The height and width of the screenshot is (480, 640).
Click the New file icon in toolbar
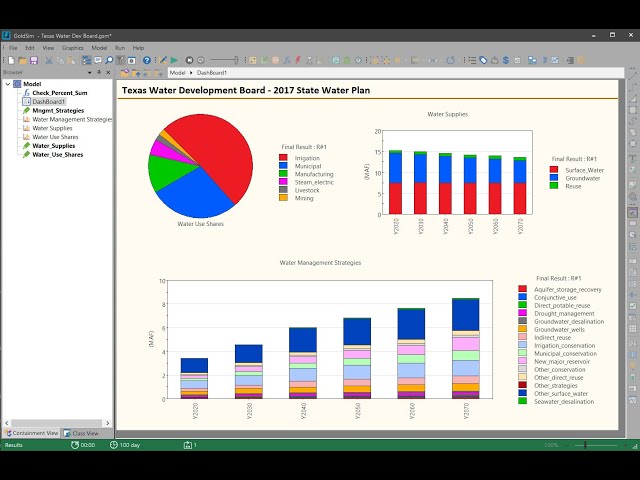coord(11,60)
